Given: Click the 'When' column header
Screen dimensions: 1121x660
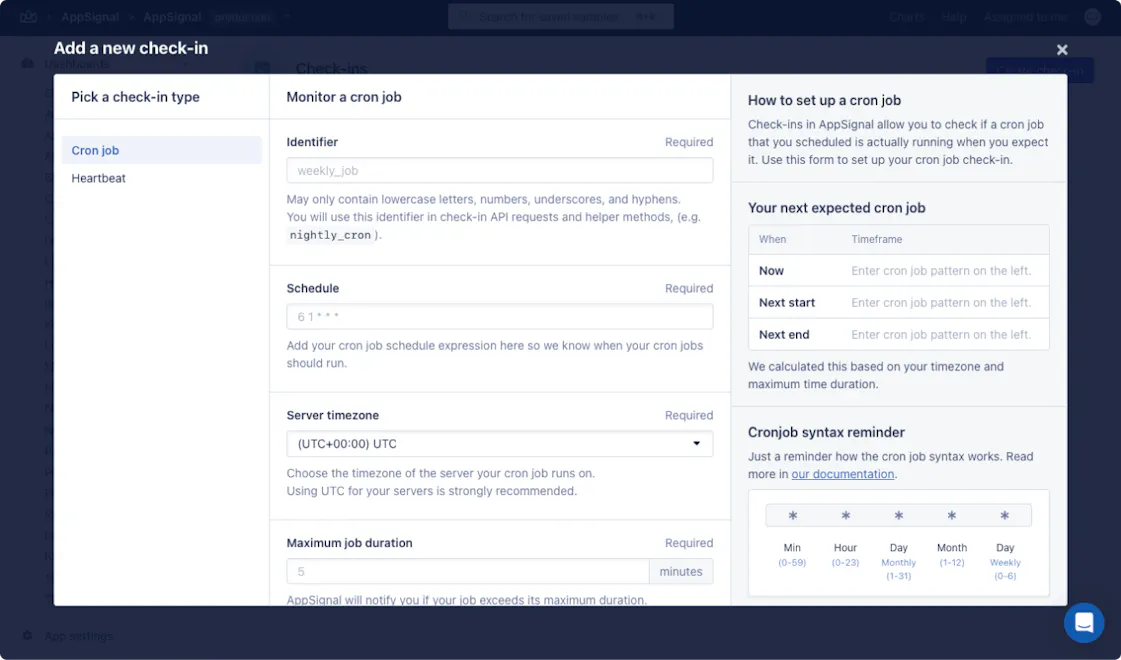Looking at the screenshot, I should pyautogui.click(x=772, y=240).
